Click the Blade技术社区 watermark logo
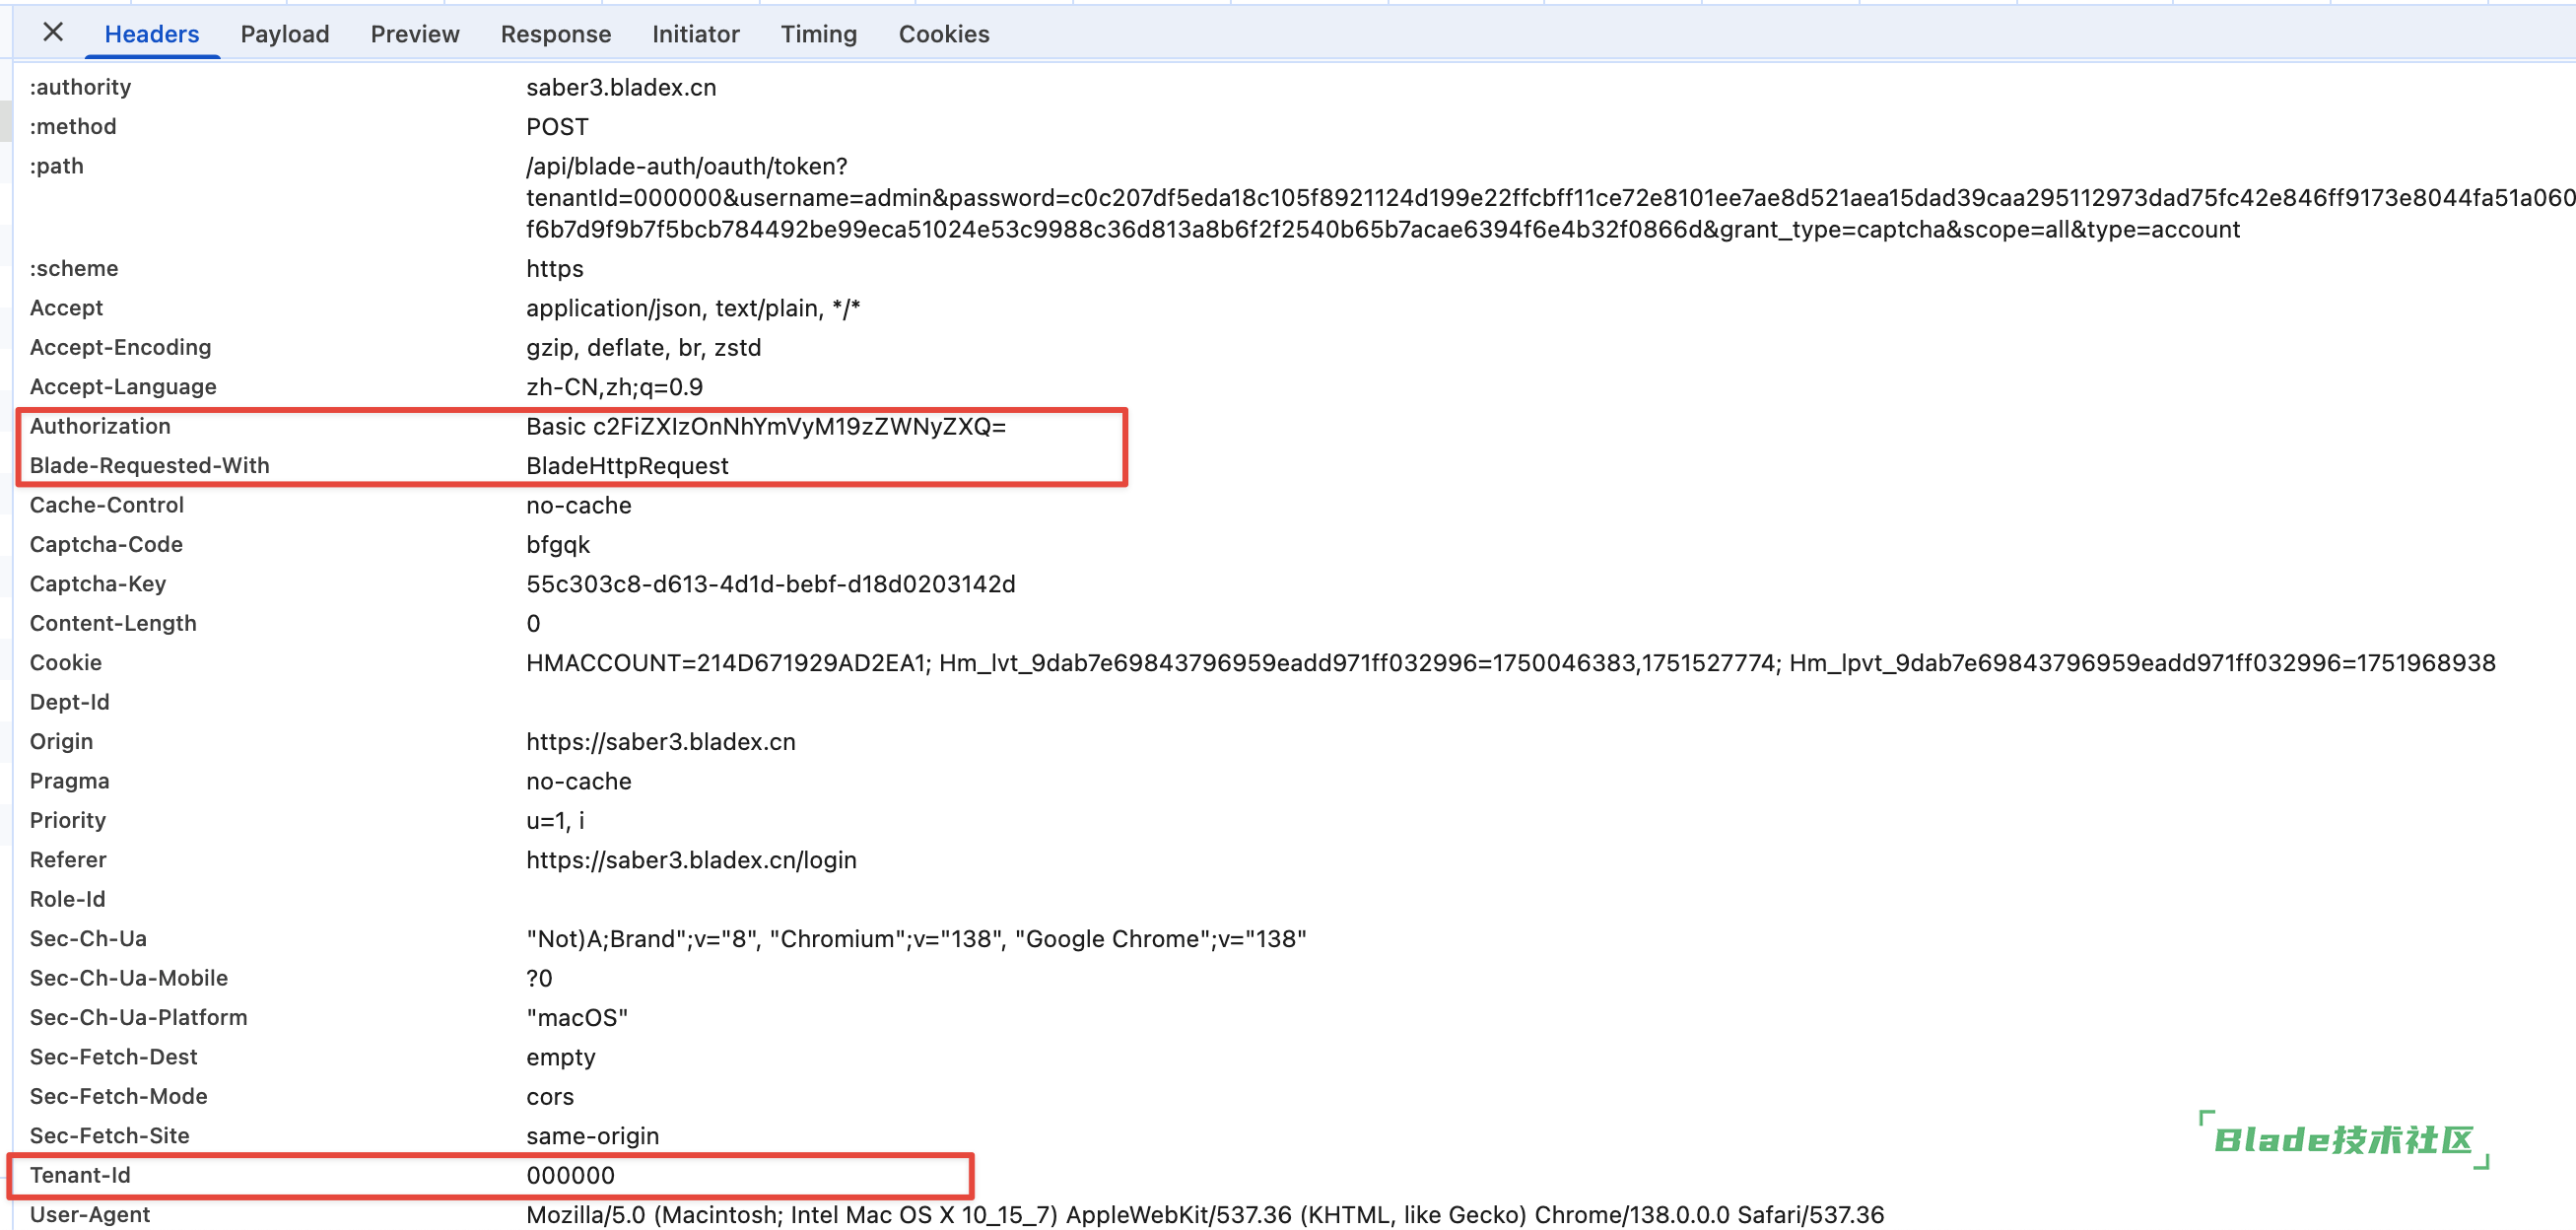This screenshot has width=2576, height=1230. (2342, 1141)
